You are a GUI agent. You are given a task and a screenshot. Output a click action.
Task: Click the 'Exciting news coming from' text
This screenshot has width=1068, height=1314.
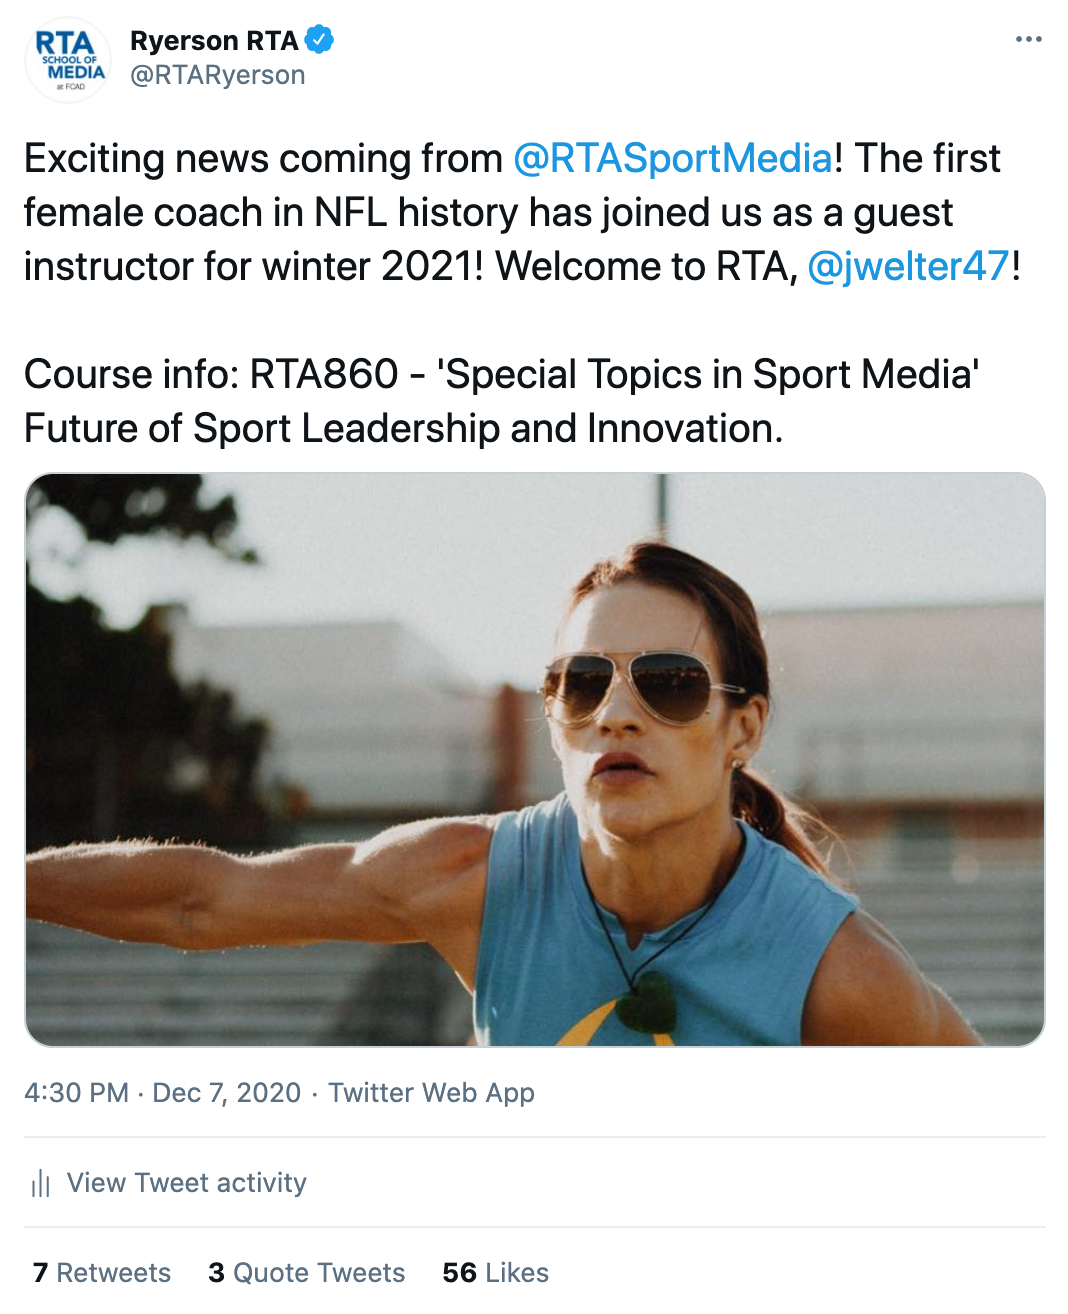(262, 159)
